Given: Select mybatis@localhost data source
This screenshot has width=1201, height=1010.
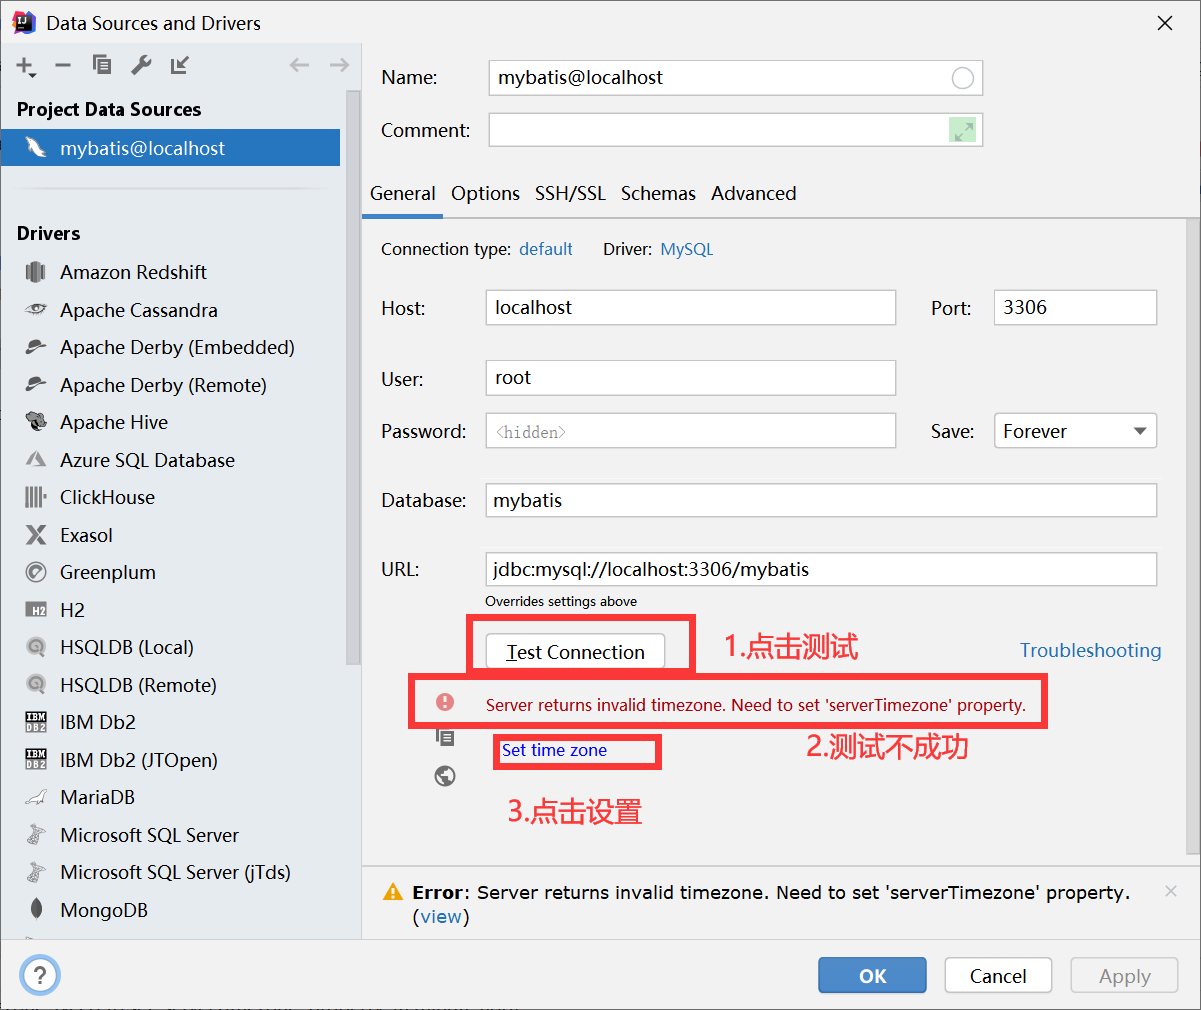Looking at the screenshot, I should pos(171,148).
